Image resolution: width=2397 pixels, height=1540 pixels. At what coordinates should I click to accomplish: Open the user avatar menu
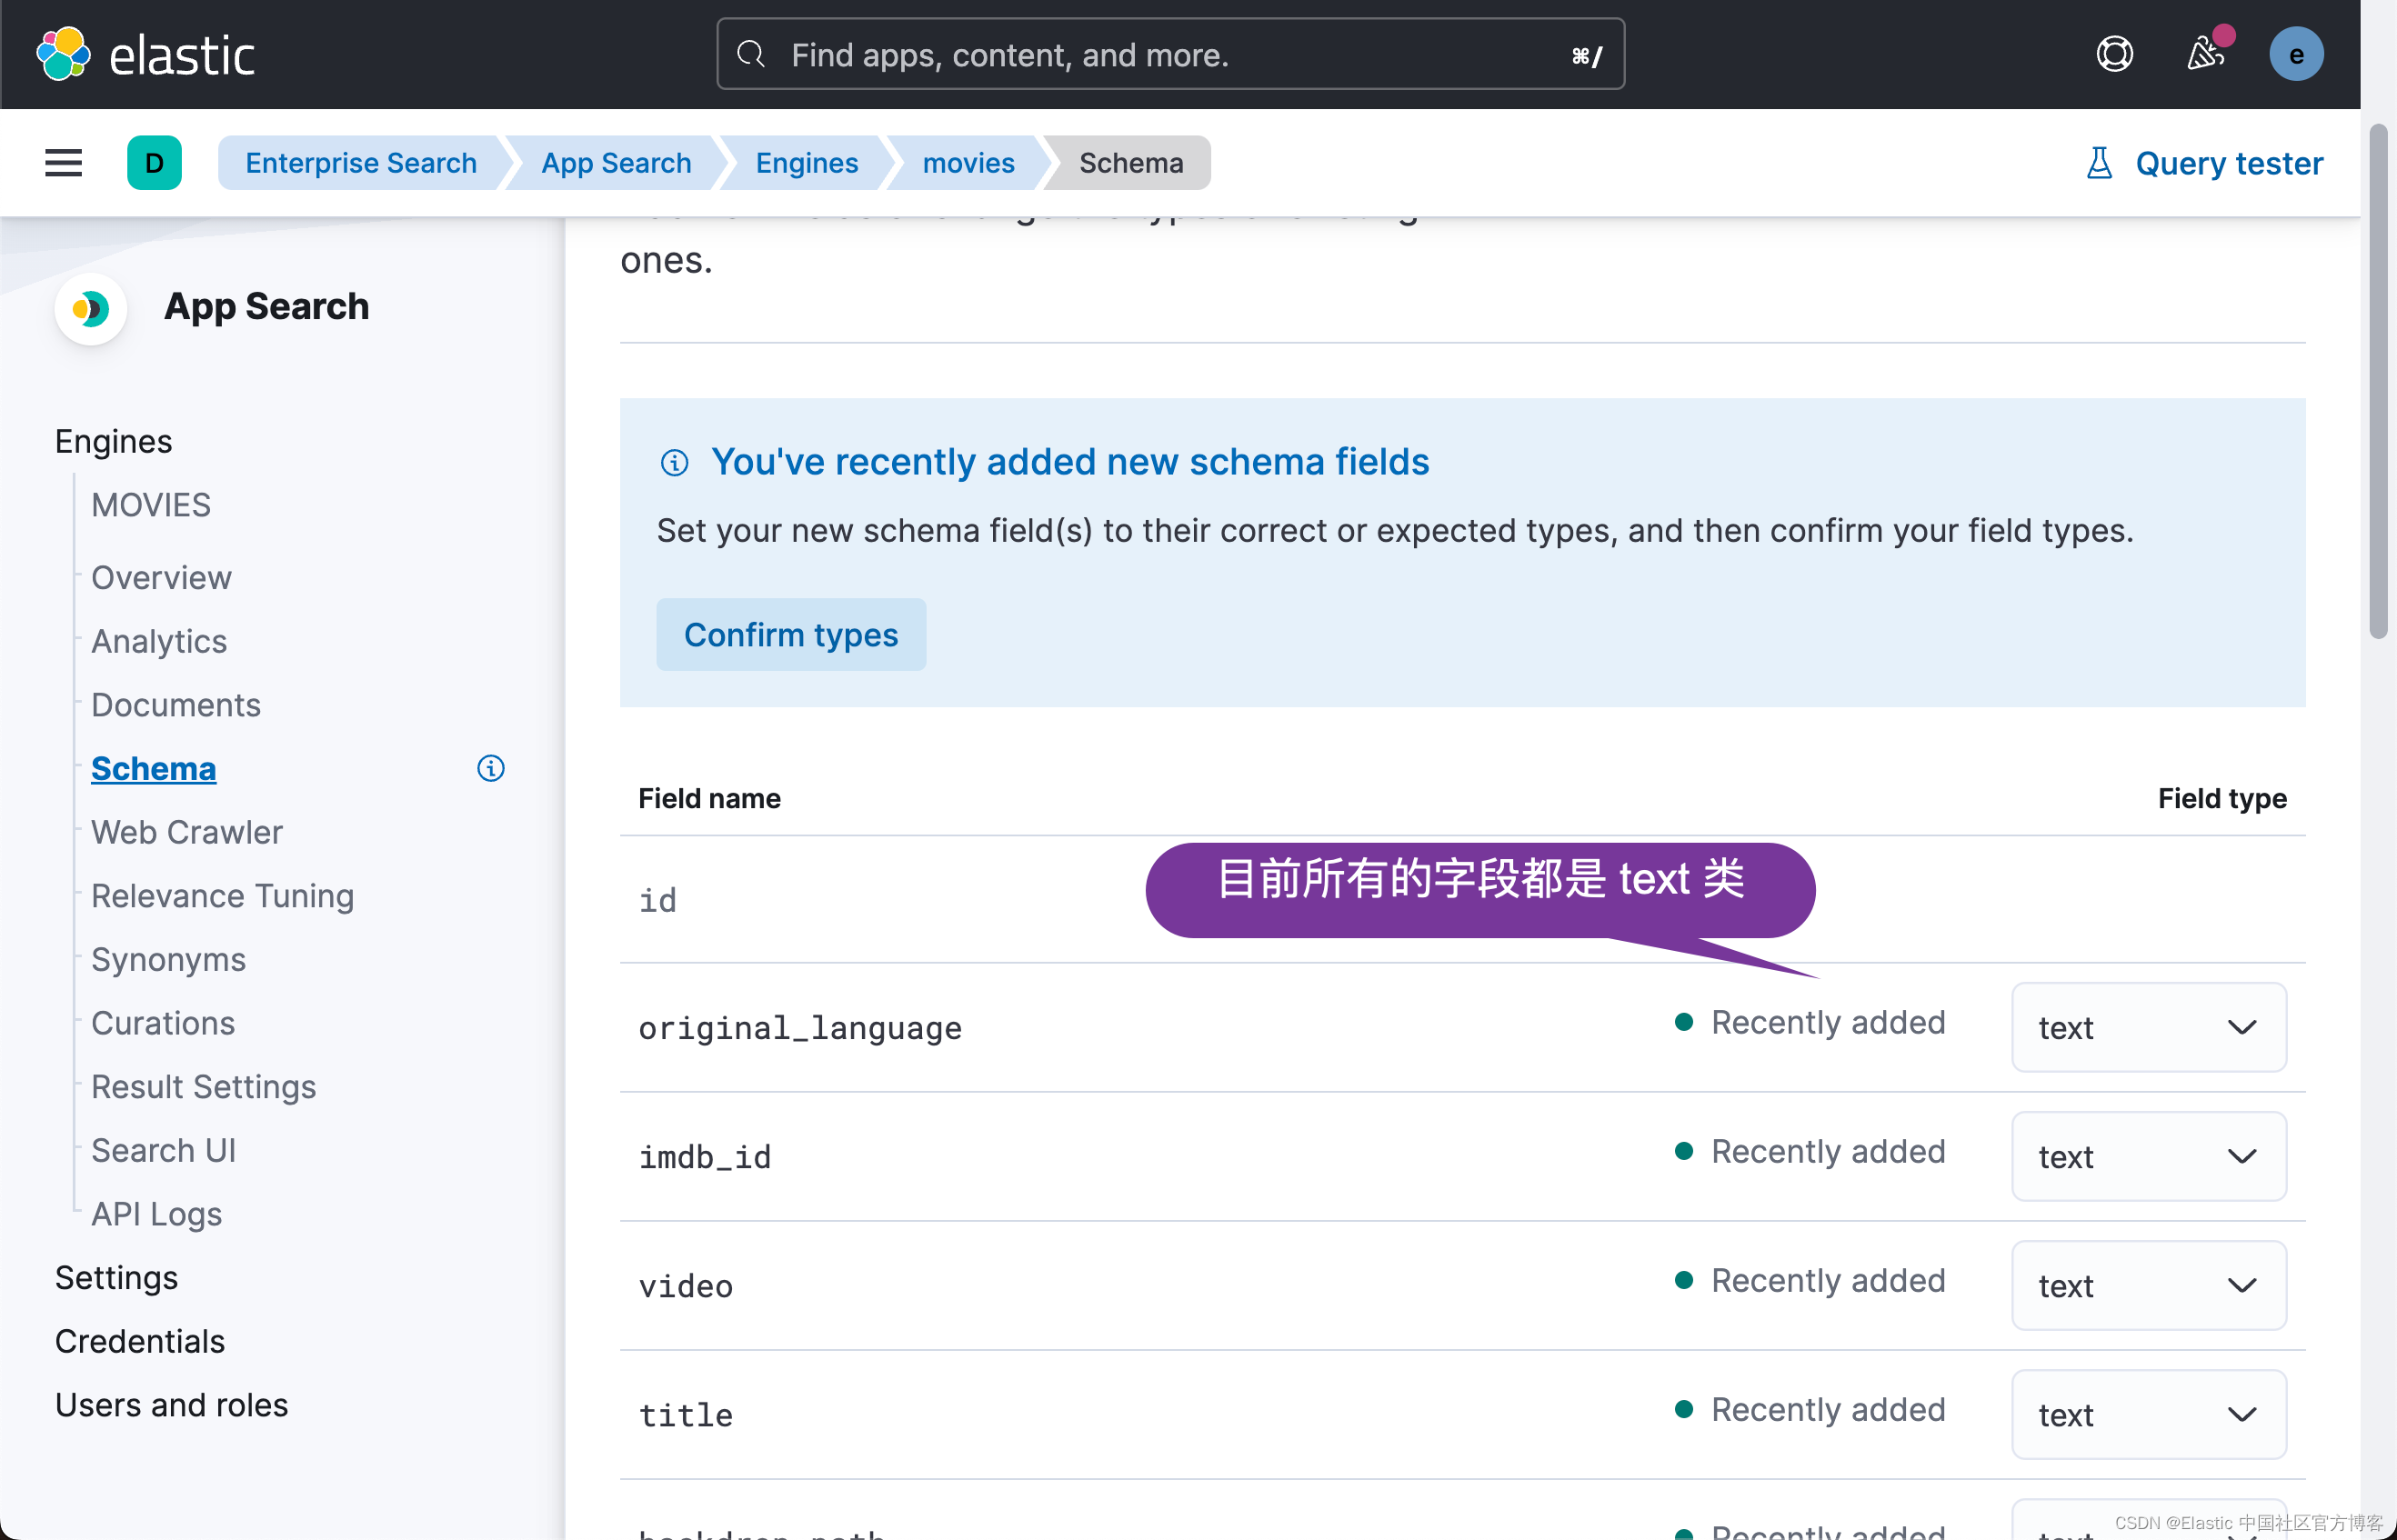point(2296,54)
